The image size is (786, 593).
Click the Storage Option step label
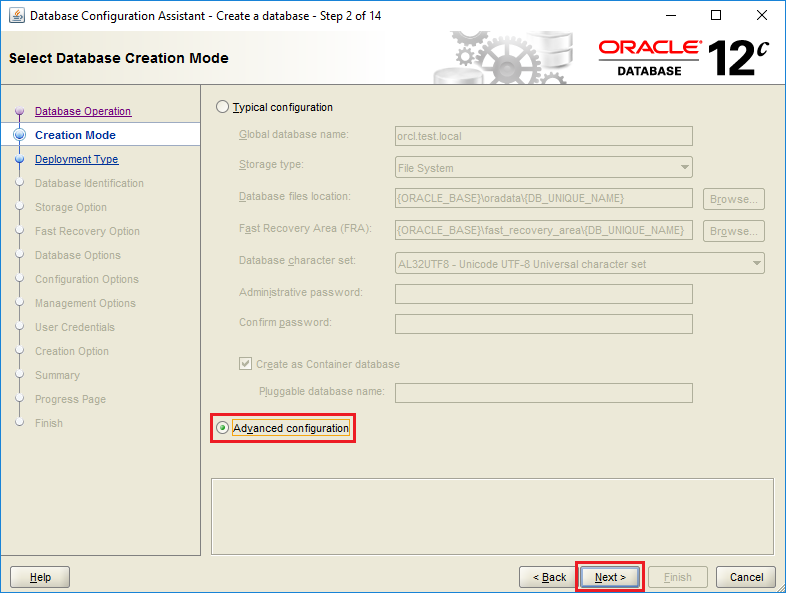pyautogui.click(x=71, y=208)
